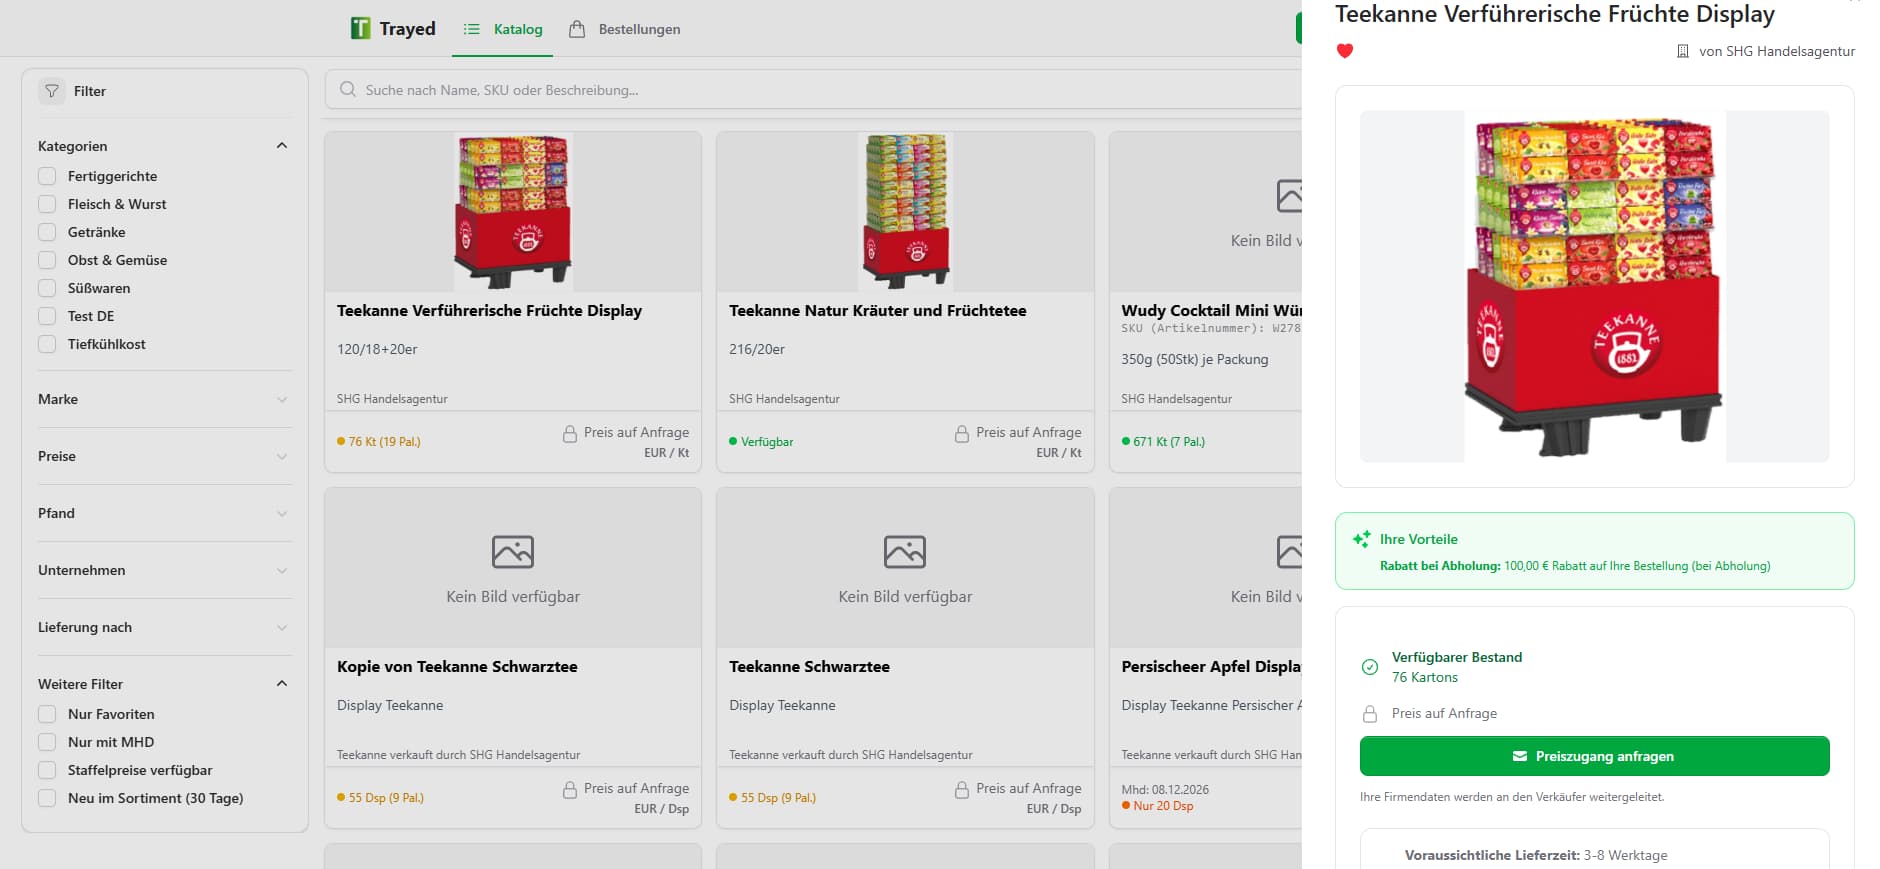This screenshot has height=869, width=1880.
Task: Click '216/20er' product description
Action: click(x=757, y=349)
